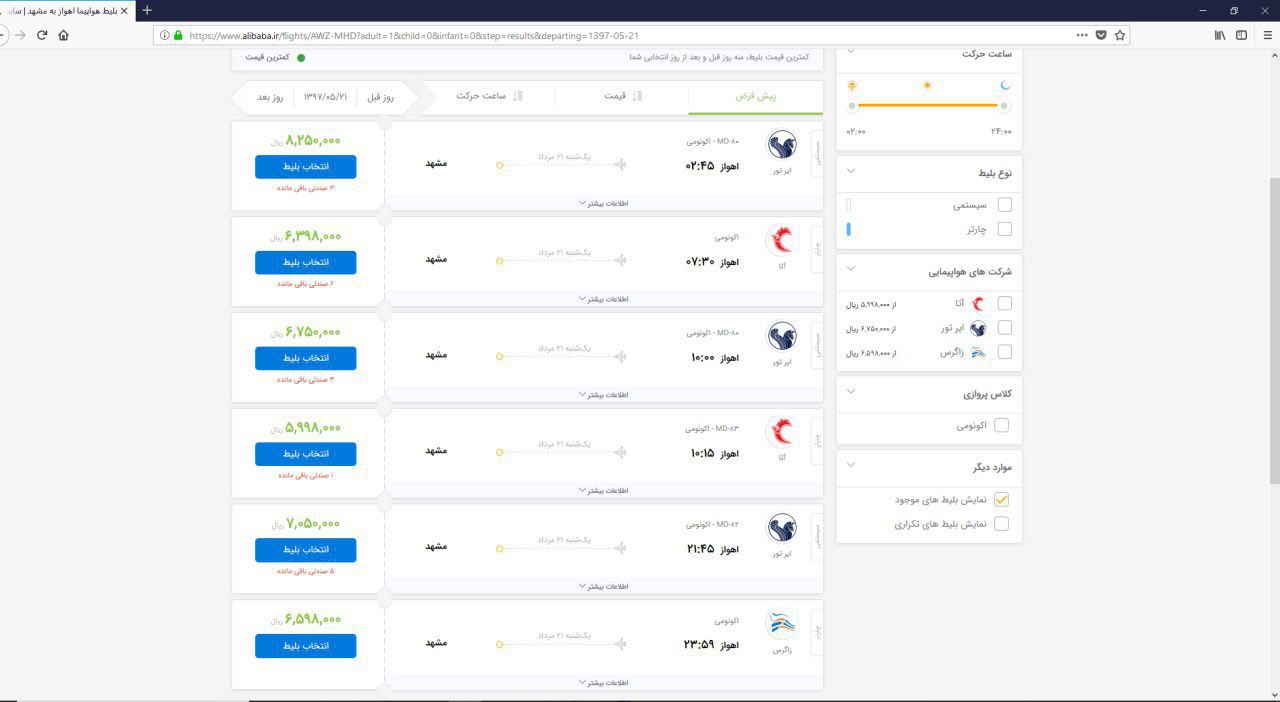The image size is (1280, 702).
Task: Open the Firefox library icon
Action: click(x=1220, y=35)
